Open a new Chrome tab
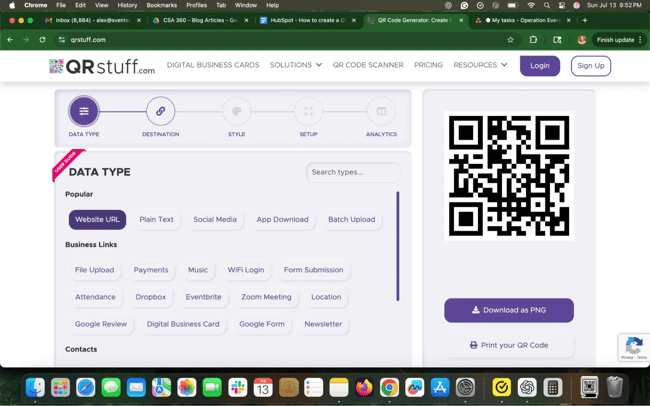The image size is (650, 406). coord(585,20)
